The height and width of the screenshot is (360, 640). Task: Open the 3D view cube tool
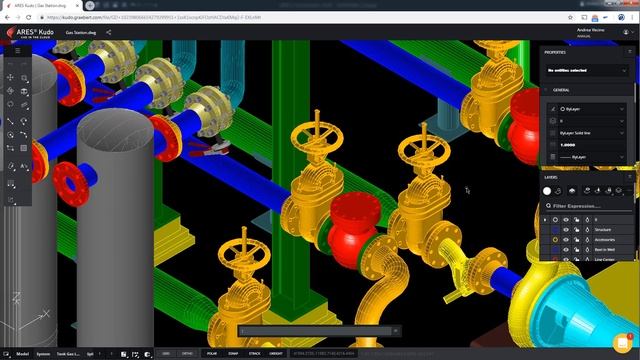tap(24, 91)
